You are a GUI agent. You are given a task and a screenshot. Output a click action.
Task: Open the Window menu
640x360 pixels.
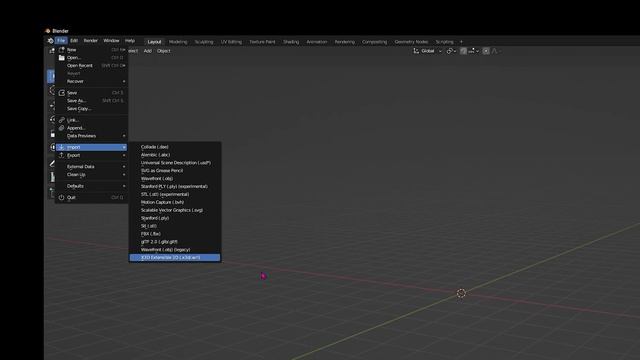[x=111, y=41]
